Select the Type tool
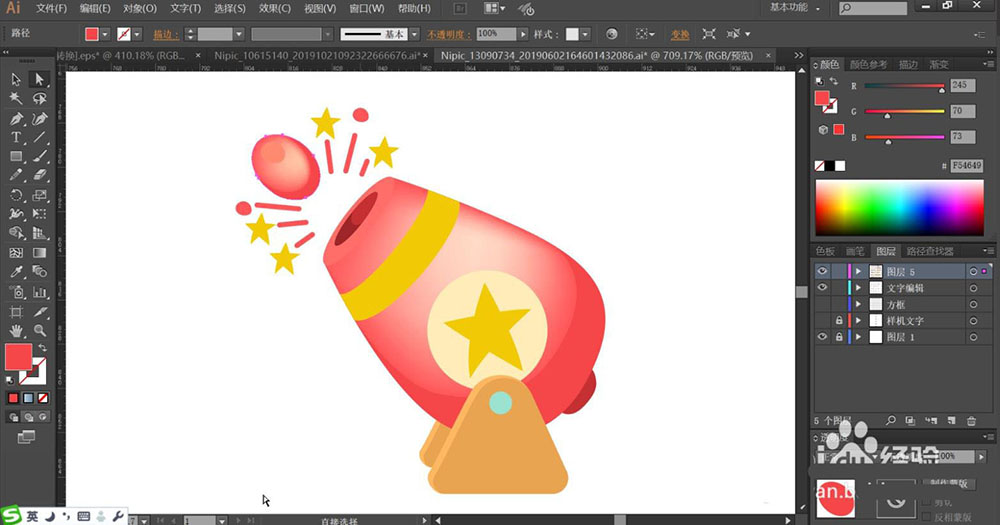 click(16, 137)
